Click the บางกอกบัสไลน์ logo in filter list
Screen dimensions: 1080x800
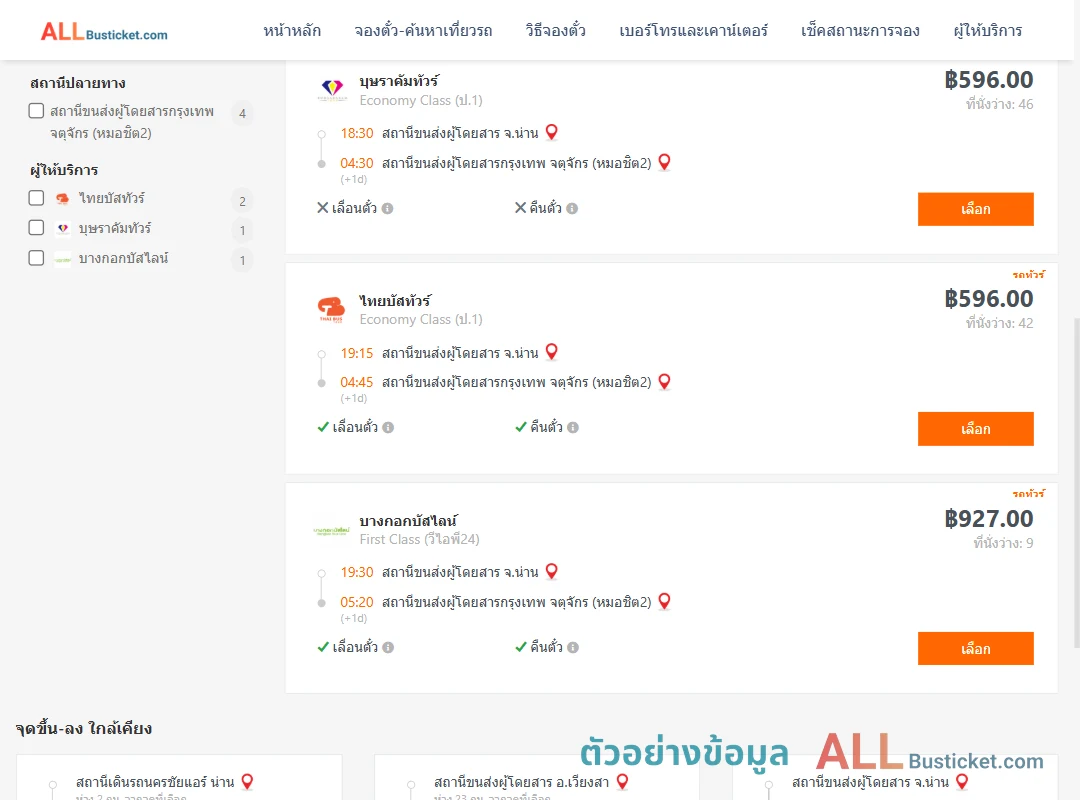point(63,259)
